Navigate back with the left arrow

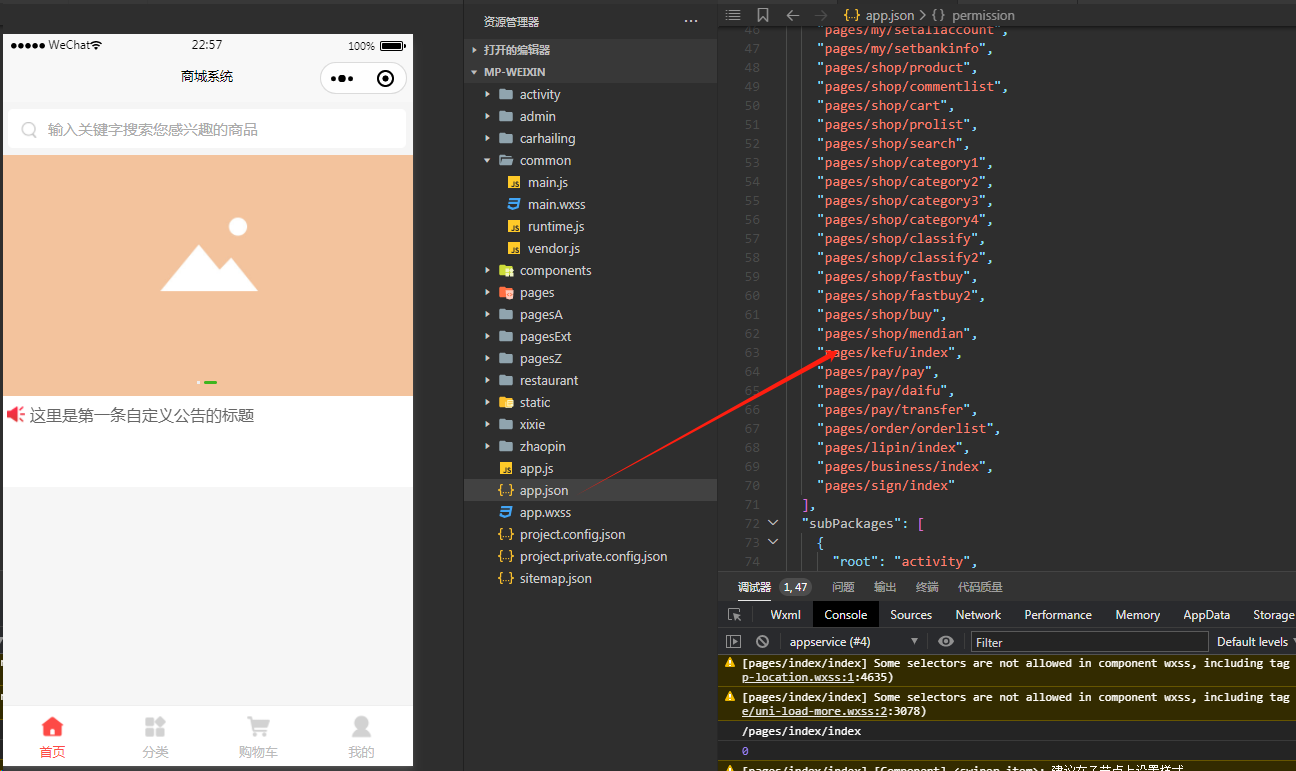pos(792,15)
